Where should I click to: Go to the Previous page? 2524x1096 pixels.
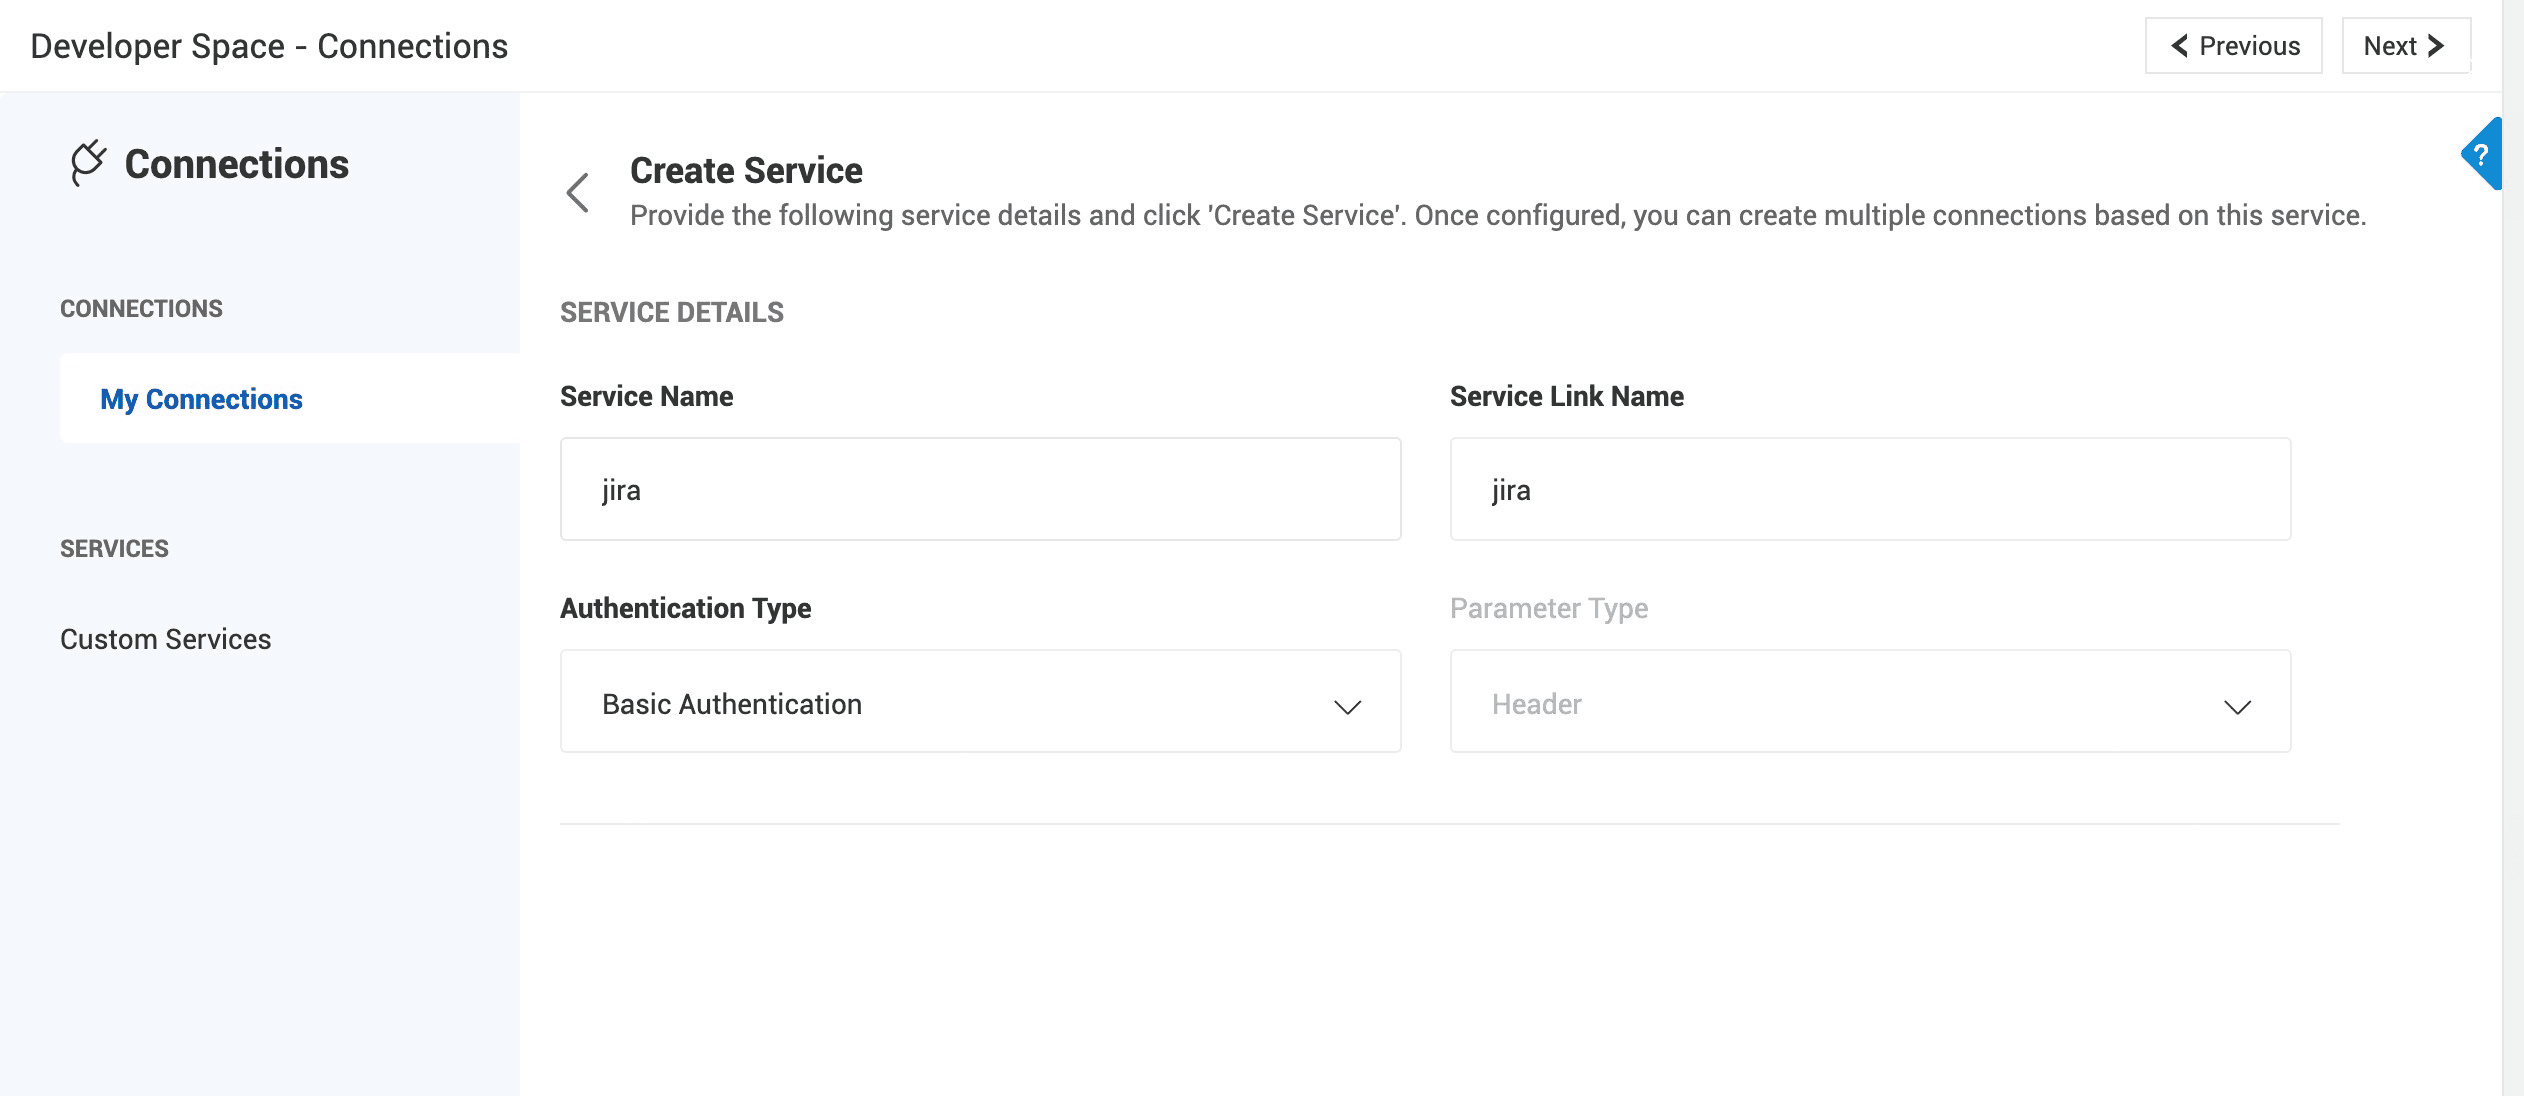[x=2233, y=46]
